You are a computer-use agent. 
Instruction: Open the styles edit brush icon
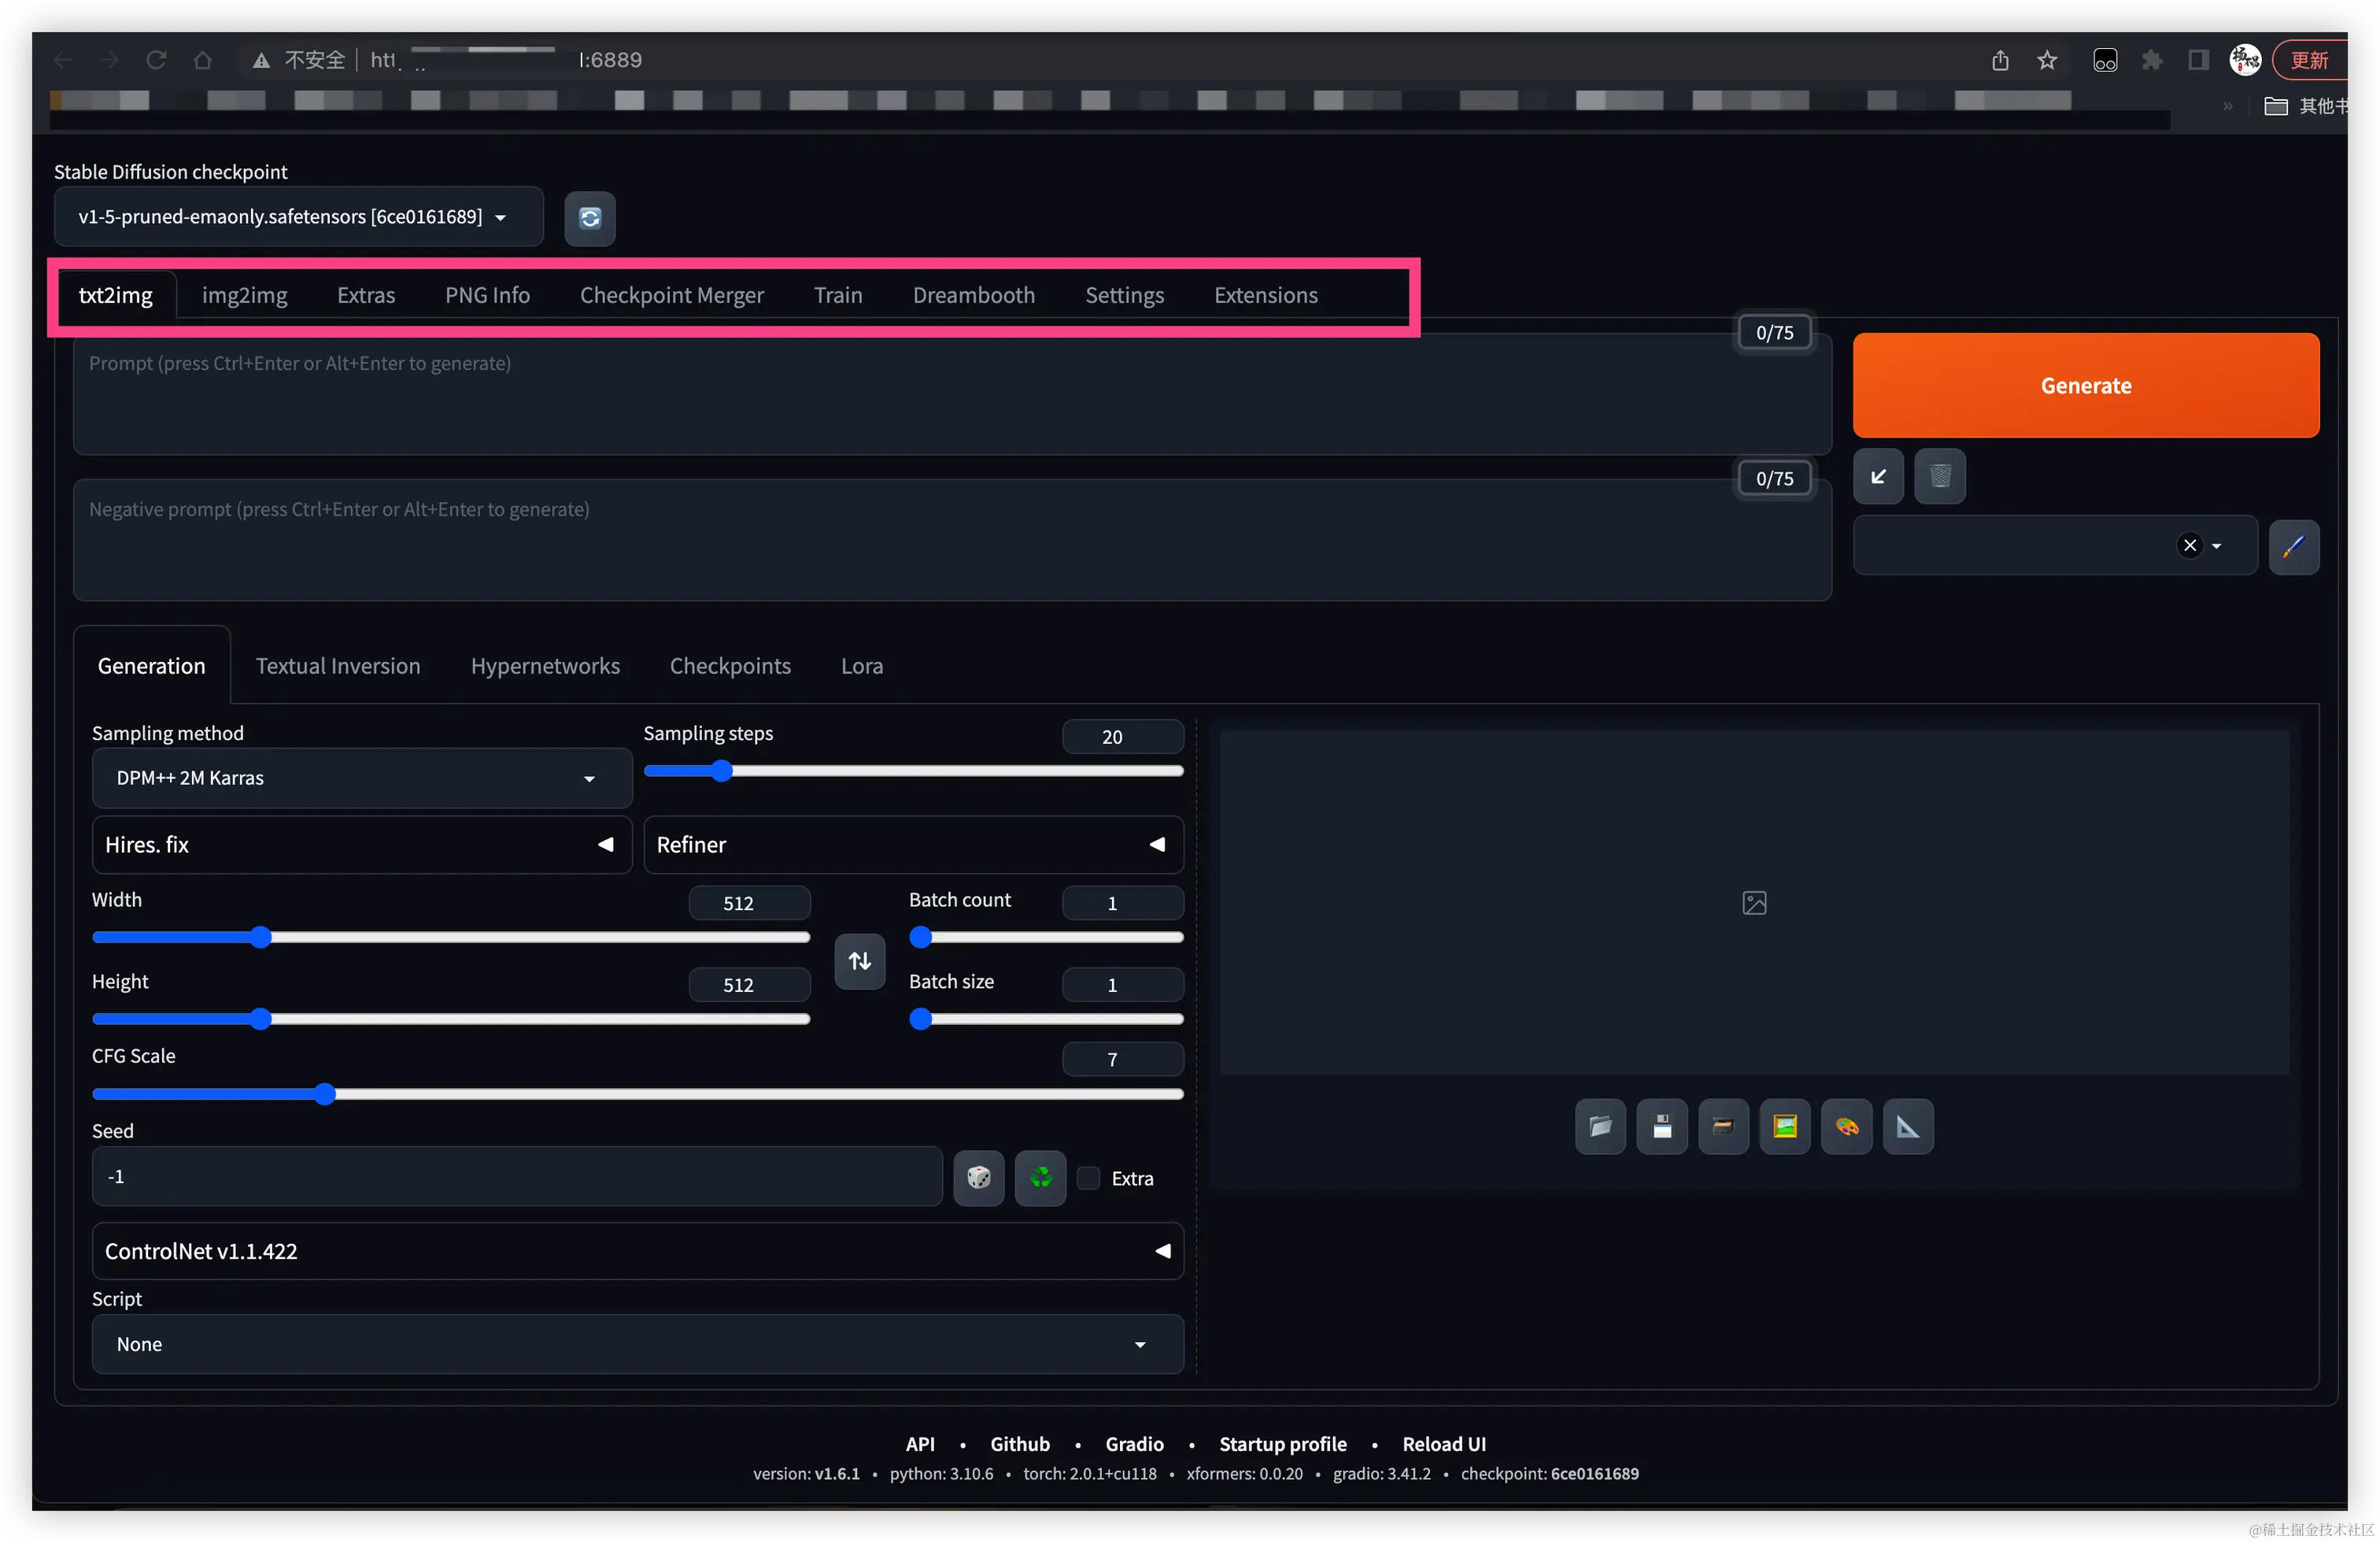[x=2293, y=546]
